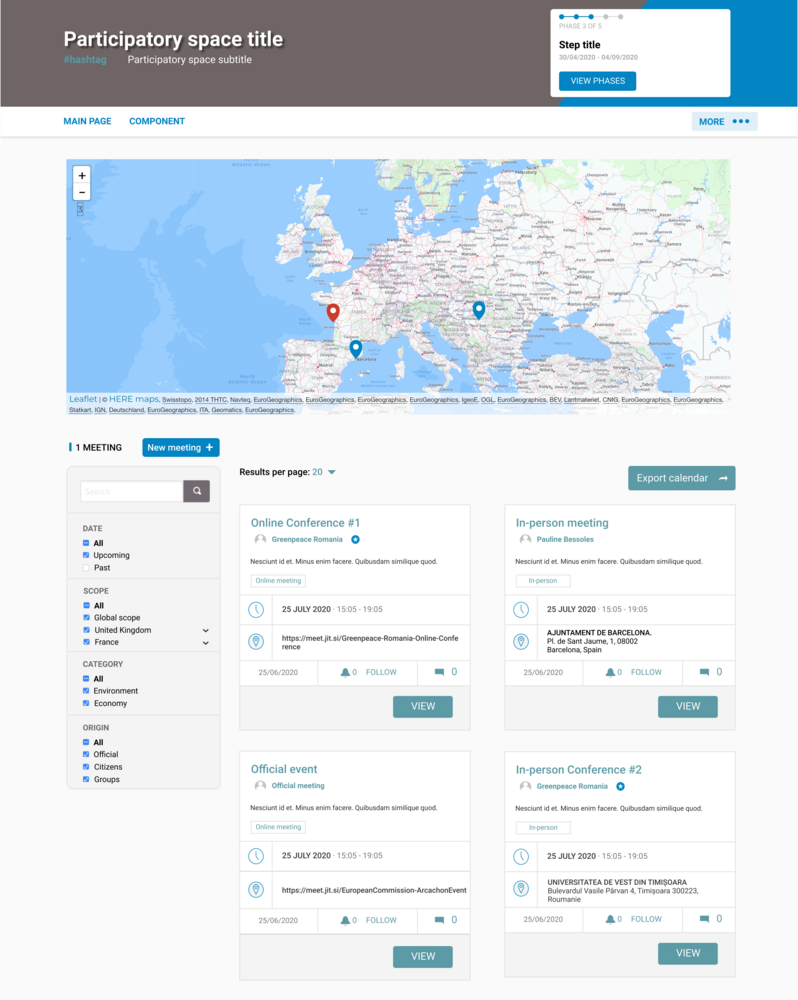Uncheck the Citizens origin checkbox
This screenshot has height=1000, width=798.
tap(87, 767)
